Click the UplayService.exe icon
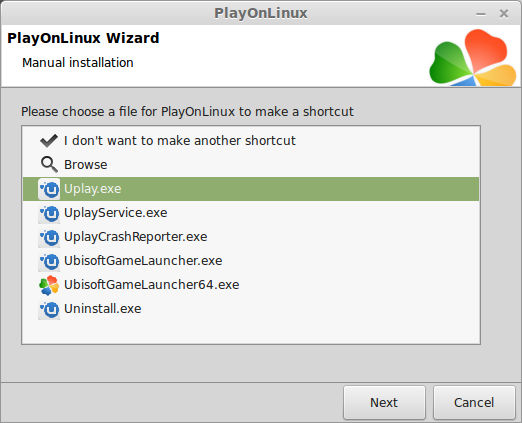 [49, 213]
